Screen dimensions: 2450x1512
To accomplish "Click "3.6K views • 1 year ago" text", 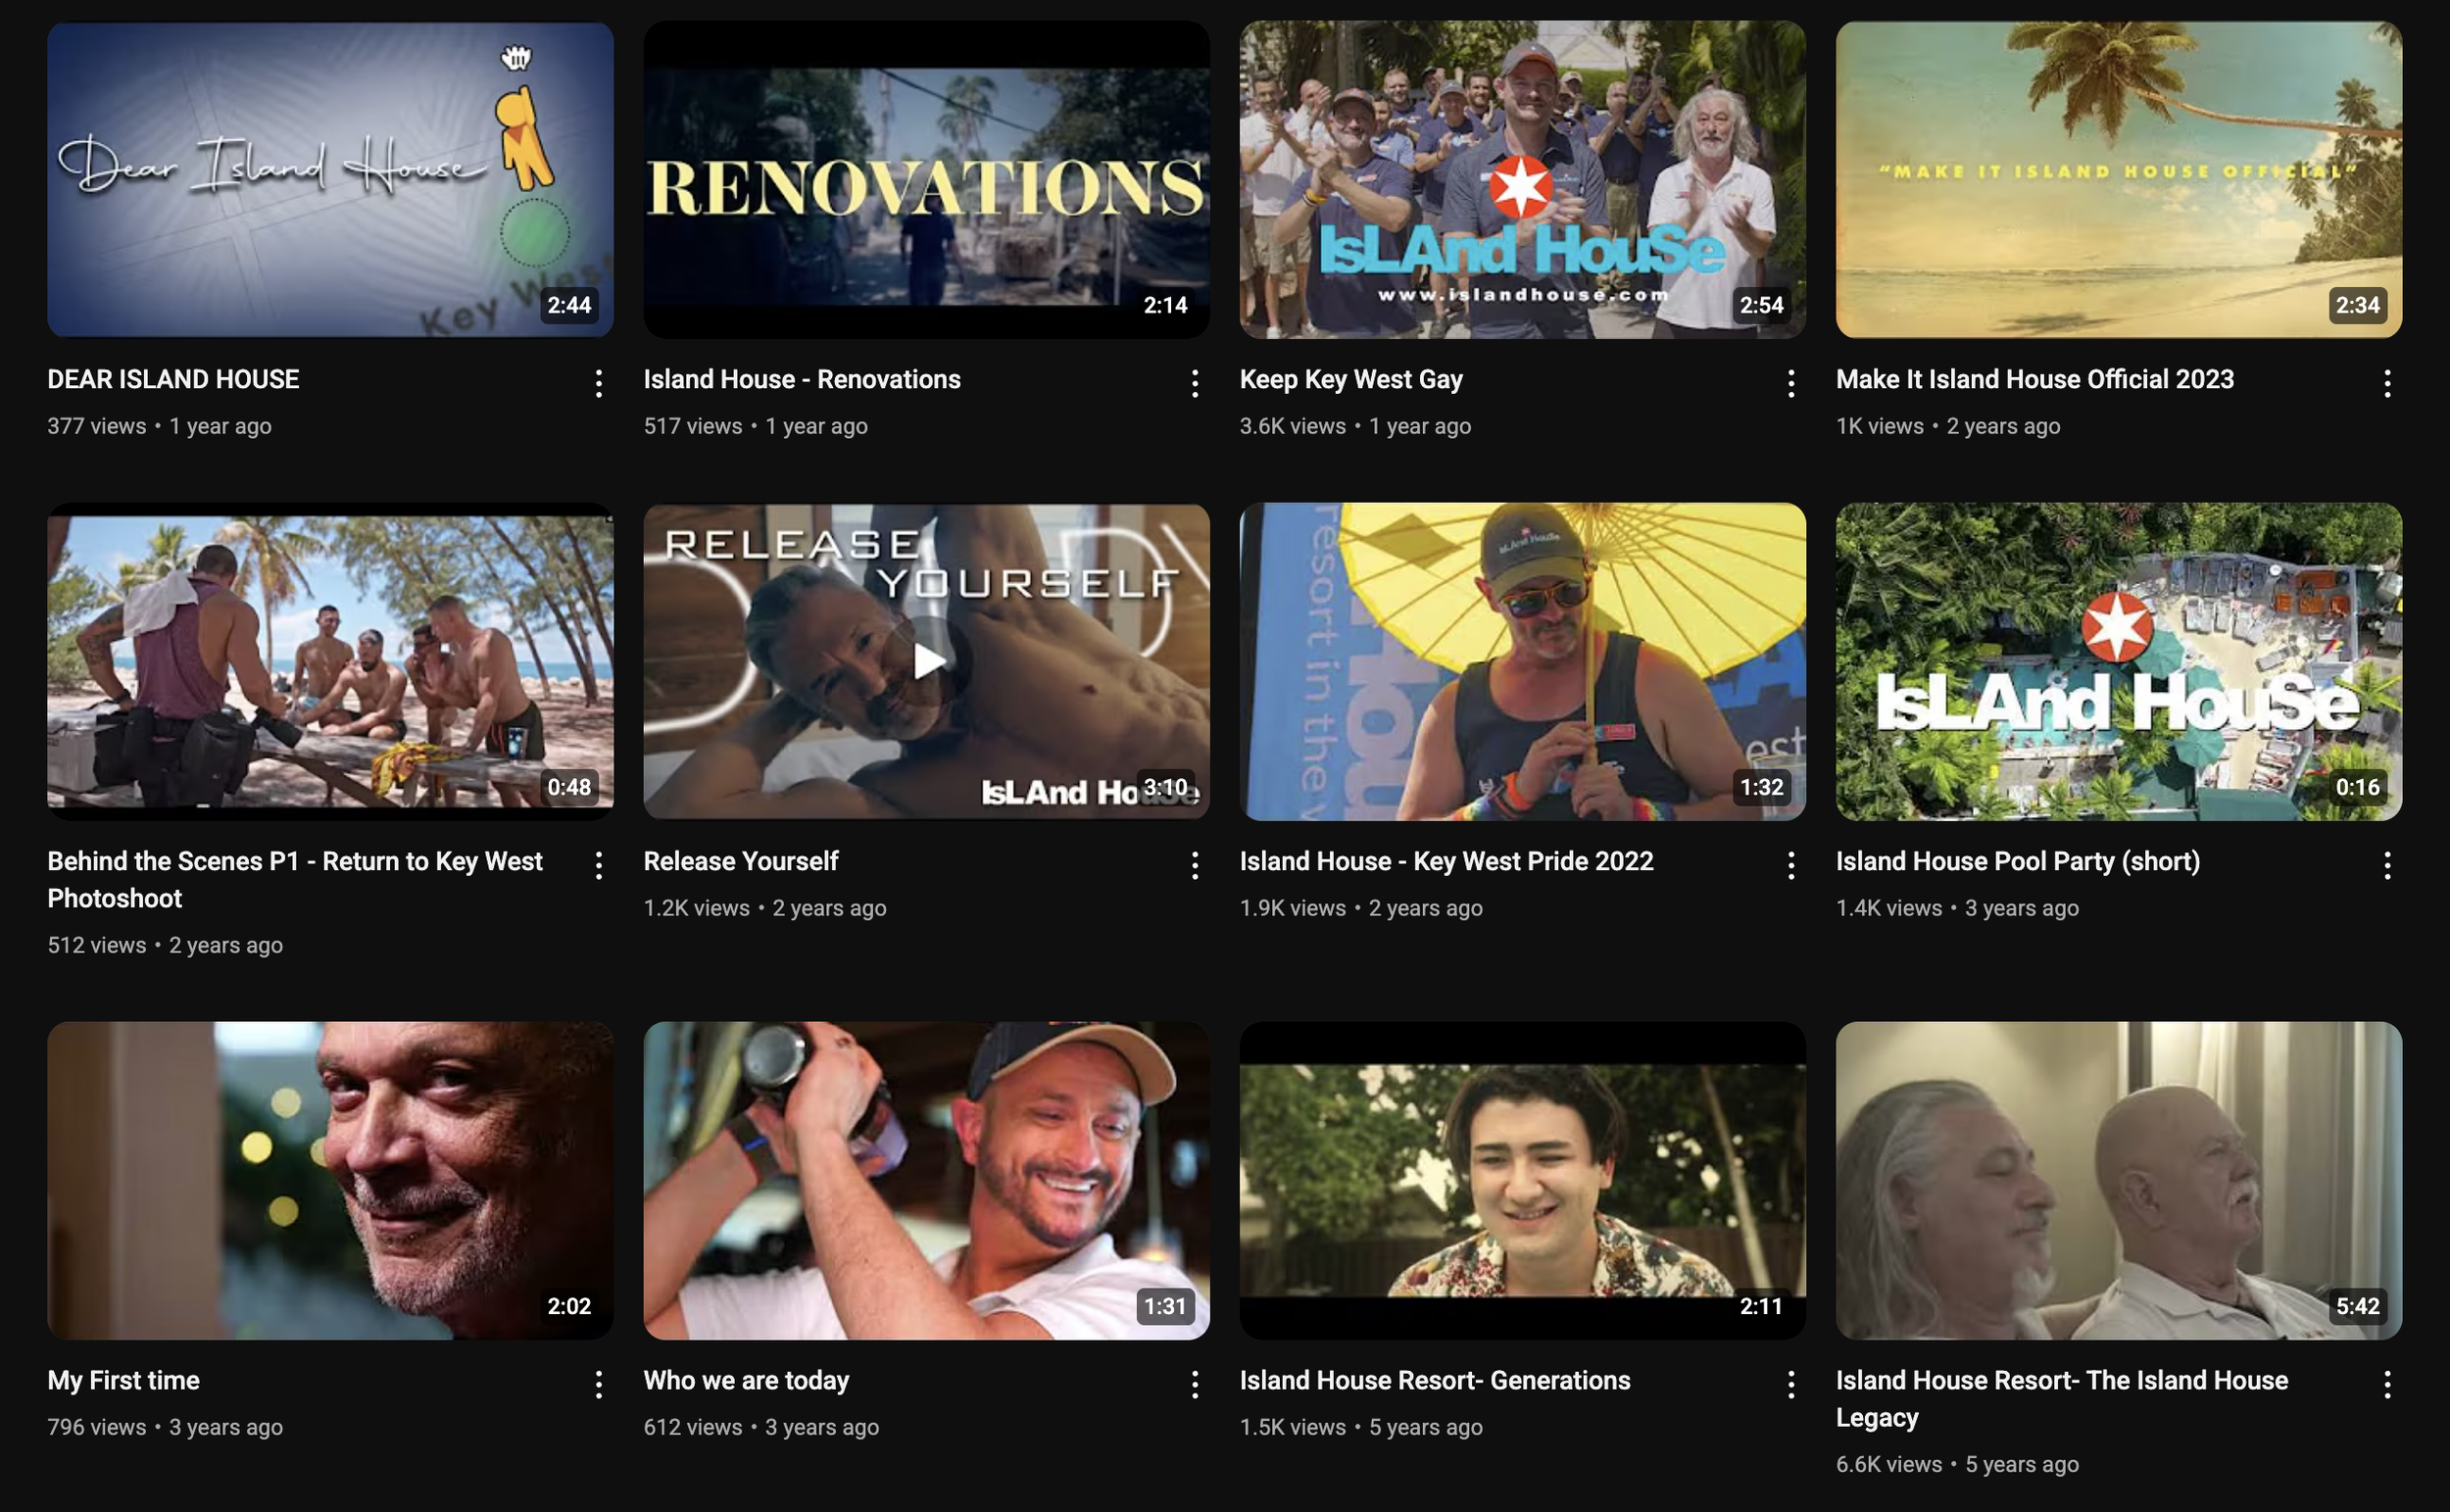I will point(1355,426).
